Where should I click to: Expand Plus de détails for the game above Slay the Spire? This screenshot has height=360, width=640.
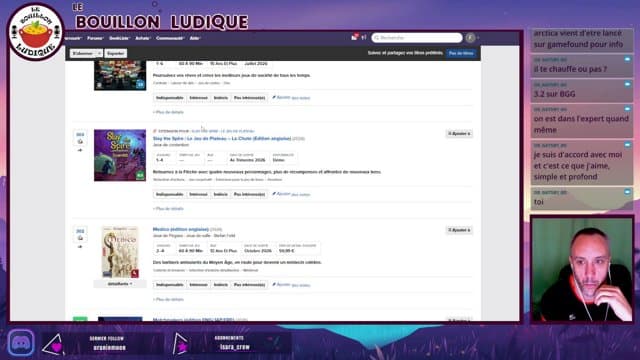point(168,112)
